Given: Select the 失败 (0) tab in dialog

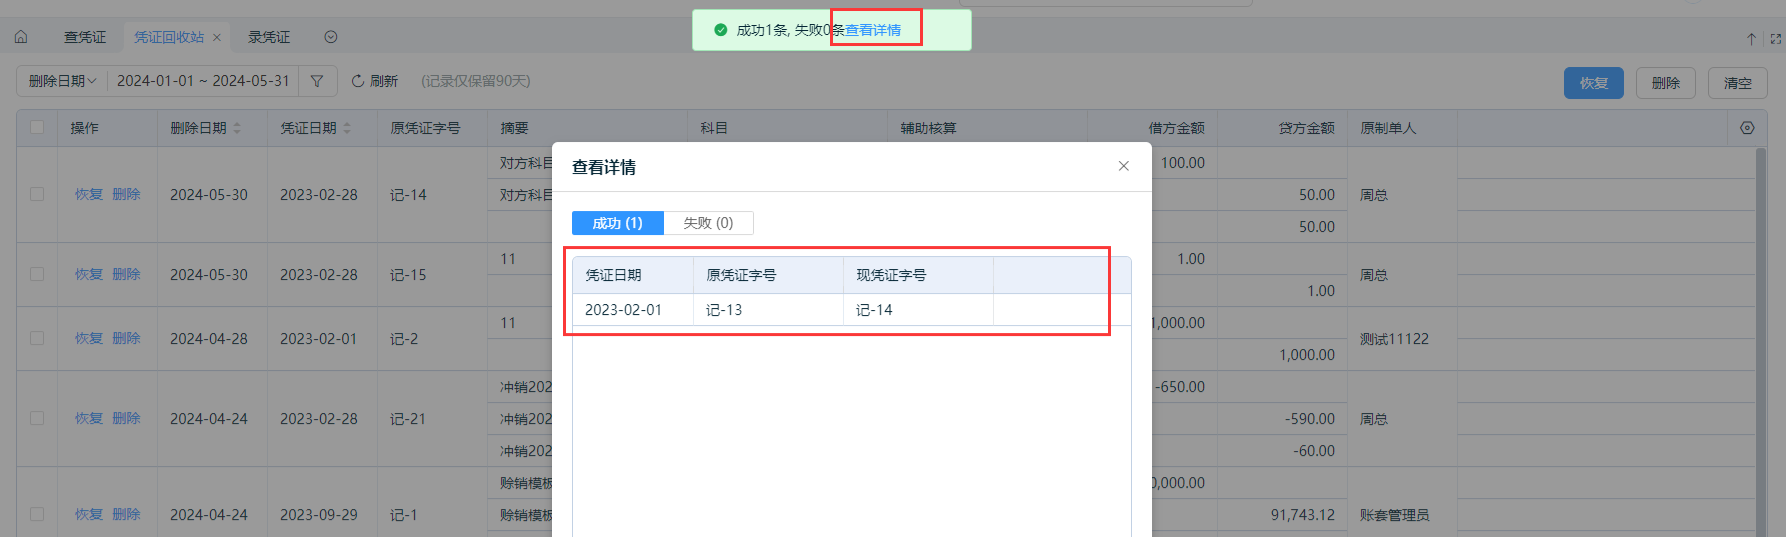Looking at the screenshot, I should tap(708, 223).
